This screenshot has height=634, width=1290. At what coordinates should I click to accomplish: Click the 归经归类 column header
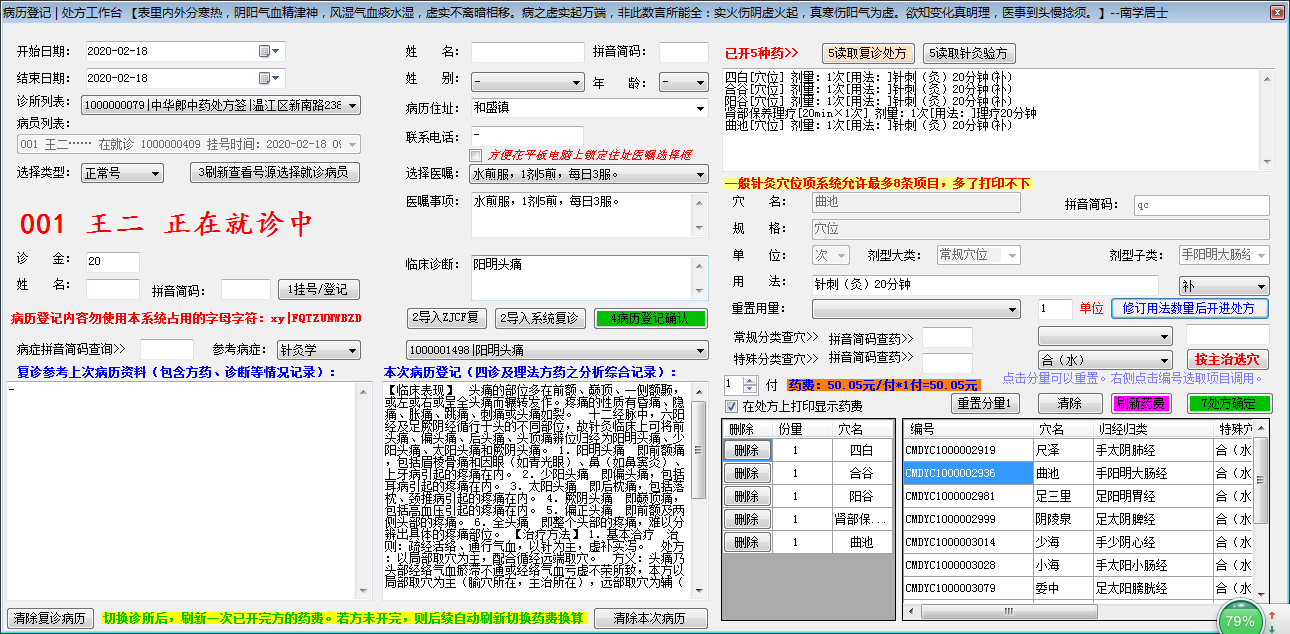point(1124,429)
